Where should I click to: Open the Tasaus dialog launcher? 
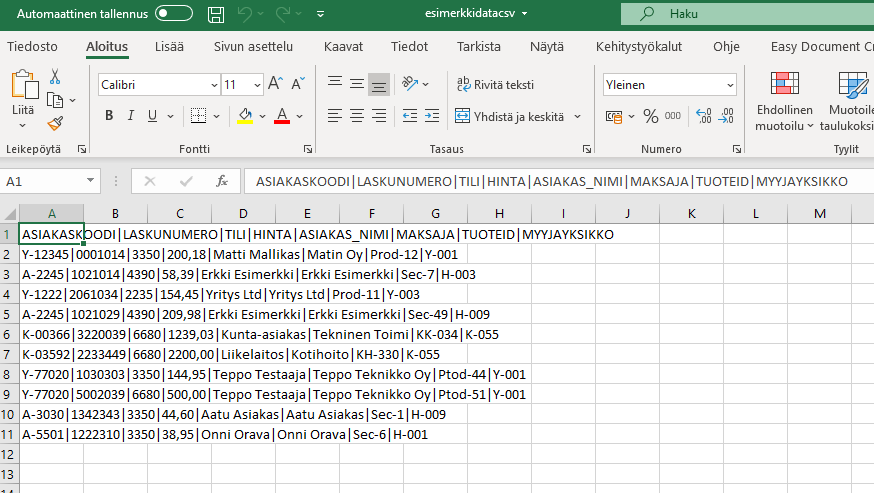pyautogui.click(x=586, y=149)
